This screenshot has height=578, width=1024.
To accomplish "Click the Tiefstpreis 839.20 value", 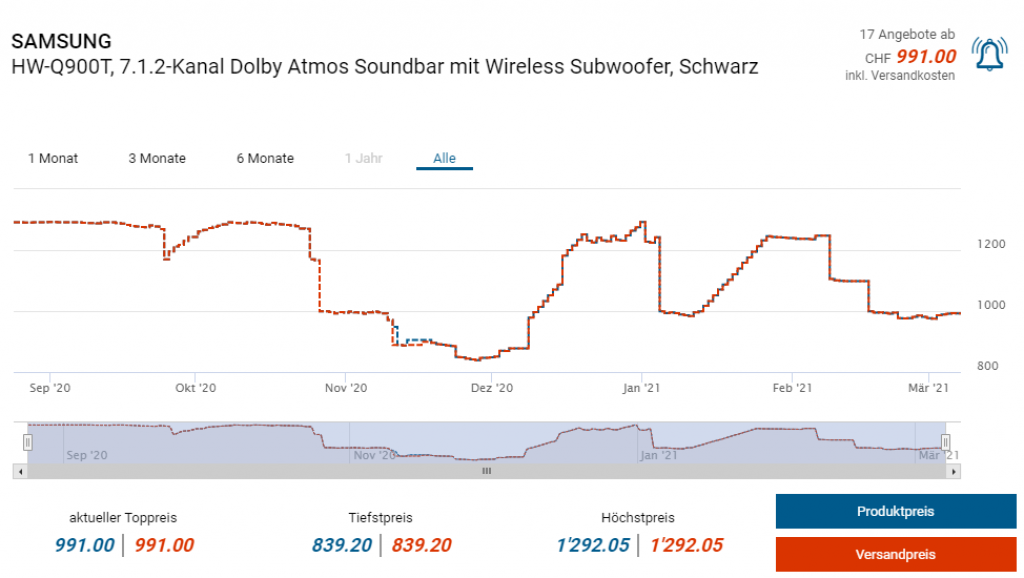I will (x=342, y=545).
